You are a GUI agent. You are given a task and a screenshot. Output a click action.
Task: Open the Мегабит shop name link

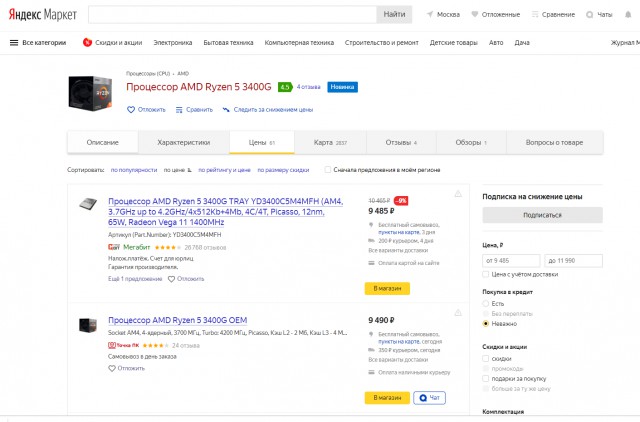pos(137,247)
